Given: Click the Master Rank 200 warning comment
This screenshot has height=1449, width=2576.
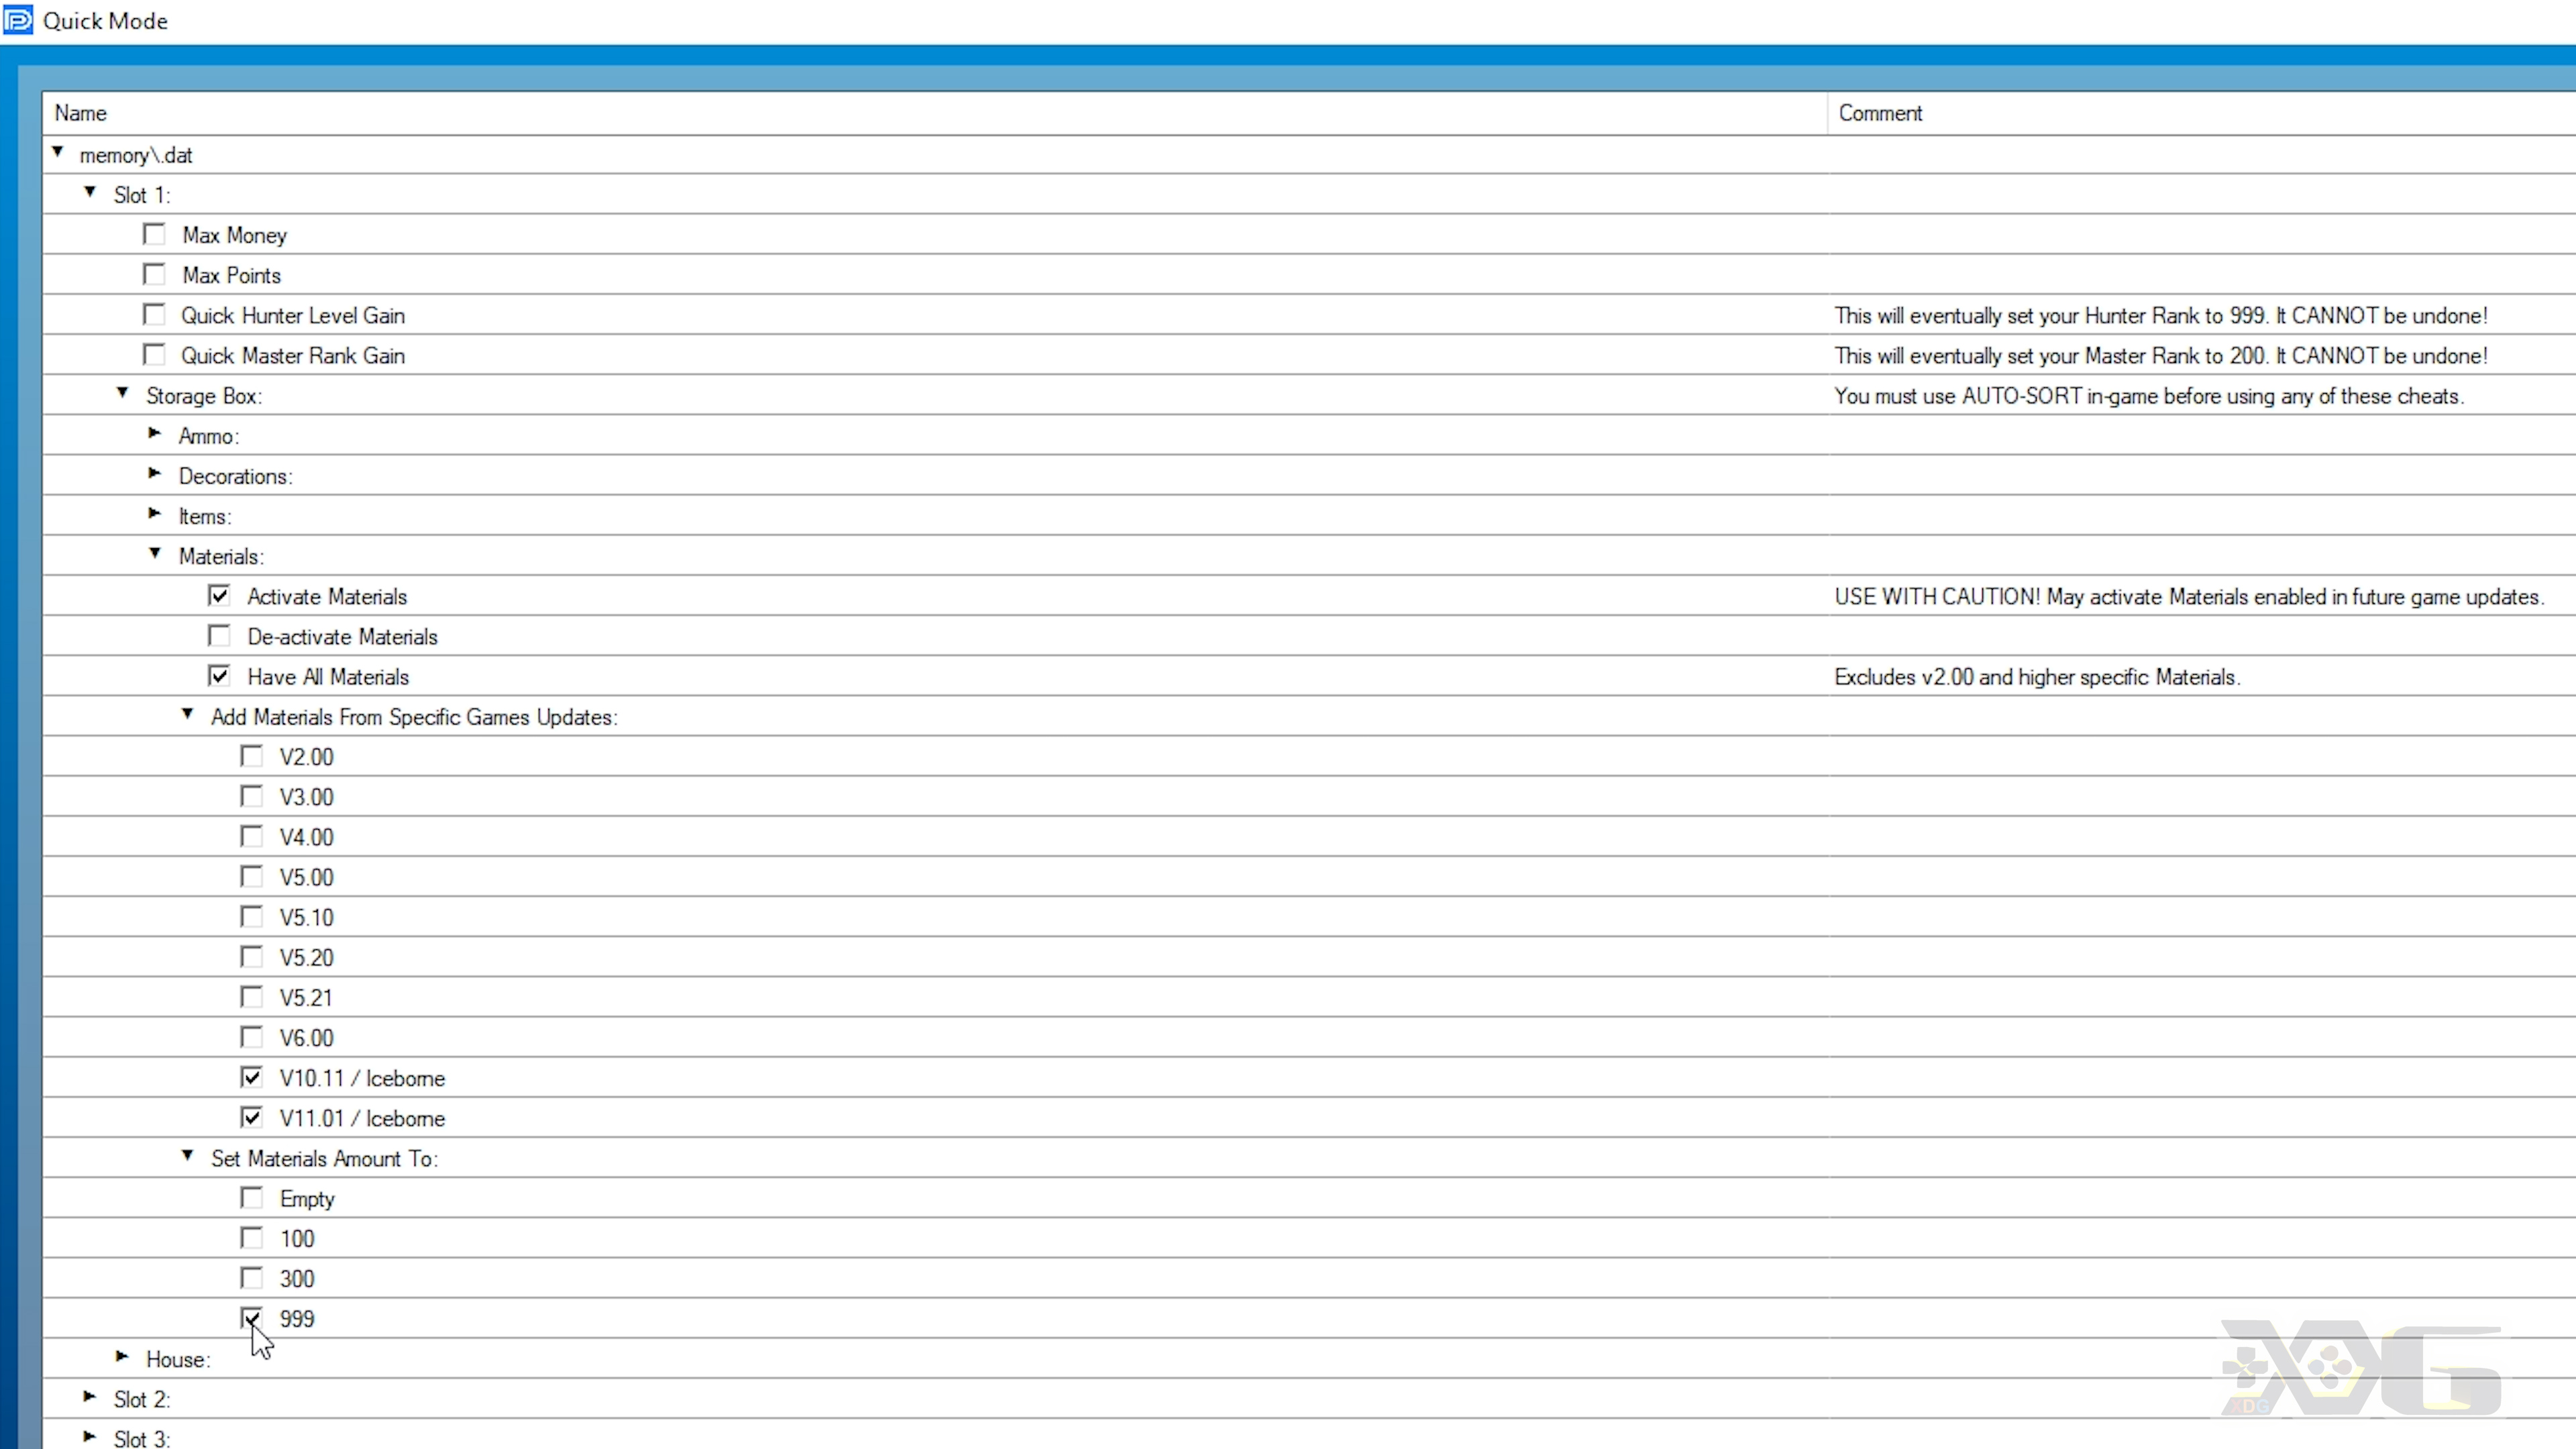Looking at the screenshot, I should (2160, 356).
